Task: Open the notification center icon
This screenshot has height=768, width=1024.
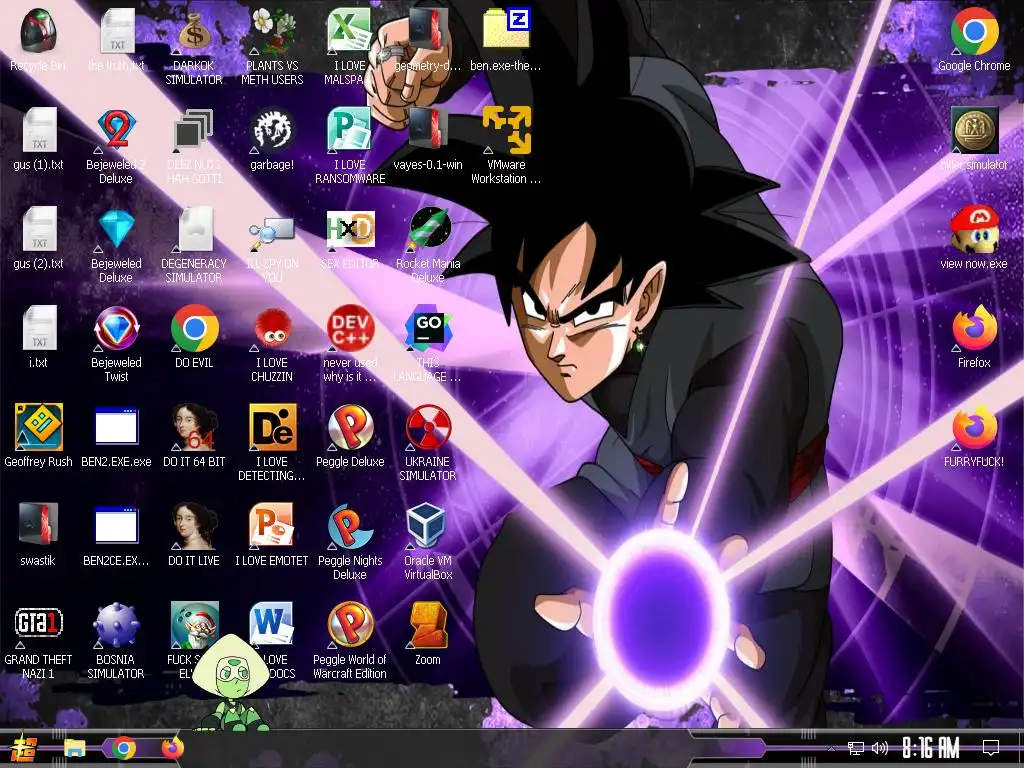Action: tap(991, 748)
